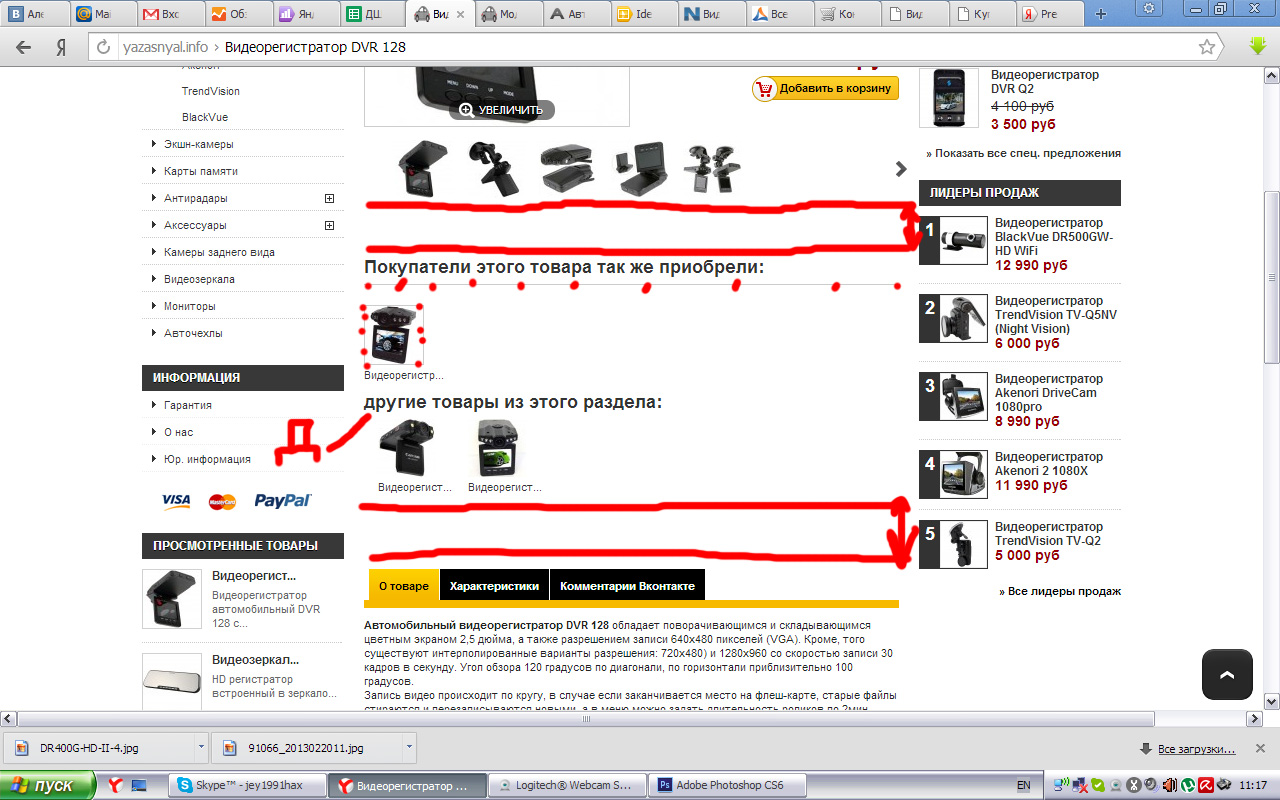Open the TrendVision brand subcategory

pos(211,91)
